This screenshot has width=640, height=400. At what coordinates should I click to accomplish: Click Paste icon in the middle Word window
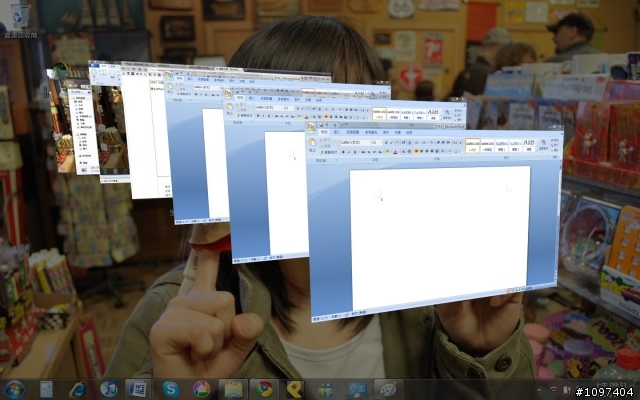(230, 108)
